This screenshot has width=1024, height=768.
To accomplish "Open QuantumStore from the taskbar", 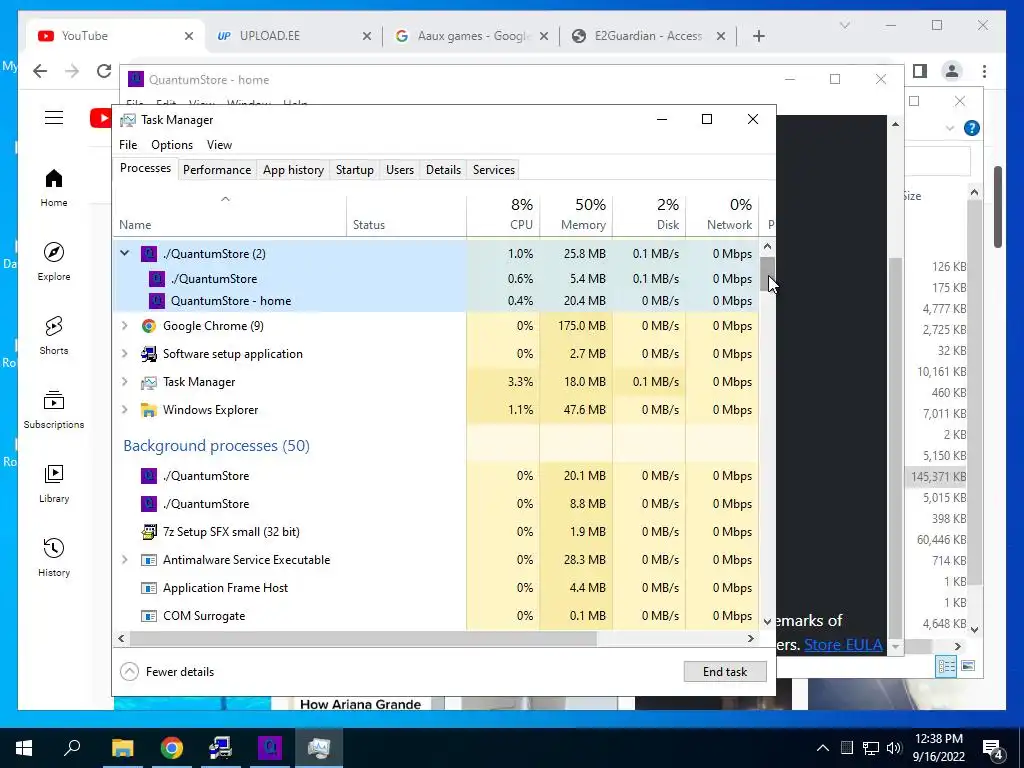I will click(269, 748).
